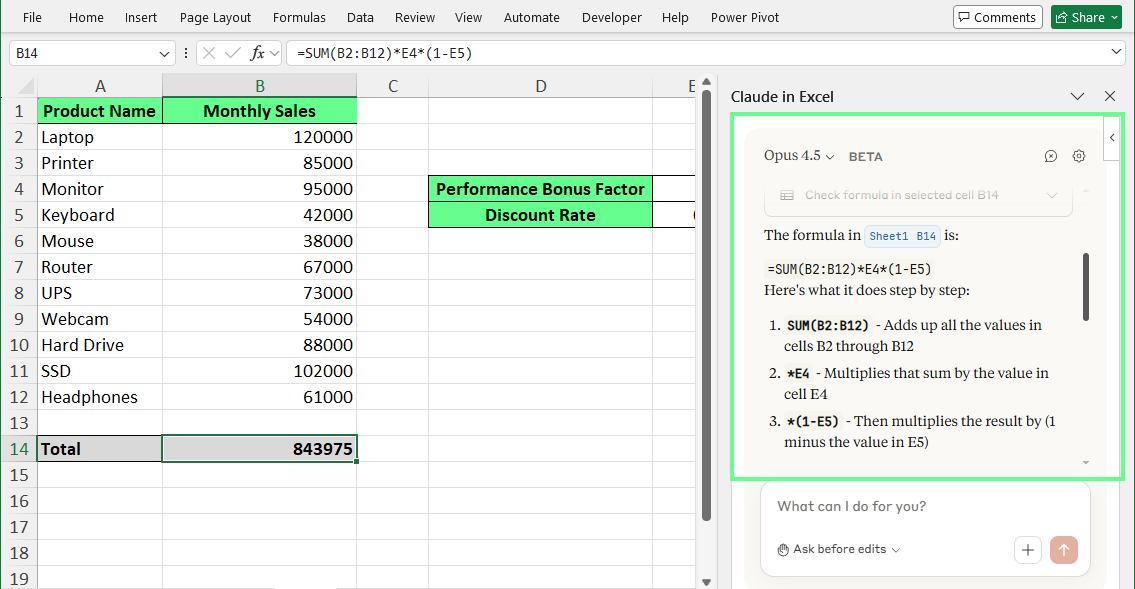Switch to the Formulas ribbon tab
Image resolution: width=1135 pixels, height=589 pixels.
pos(299,17)
